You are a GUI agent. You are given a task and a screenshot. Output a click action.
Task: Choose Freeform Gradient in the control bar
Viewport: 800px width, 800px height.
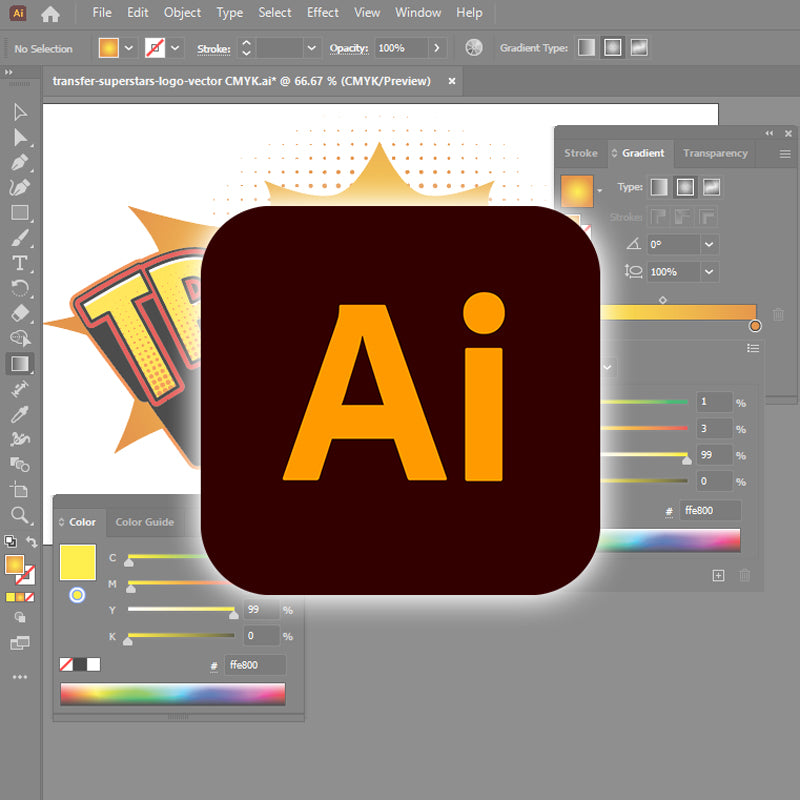[639, 48]
